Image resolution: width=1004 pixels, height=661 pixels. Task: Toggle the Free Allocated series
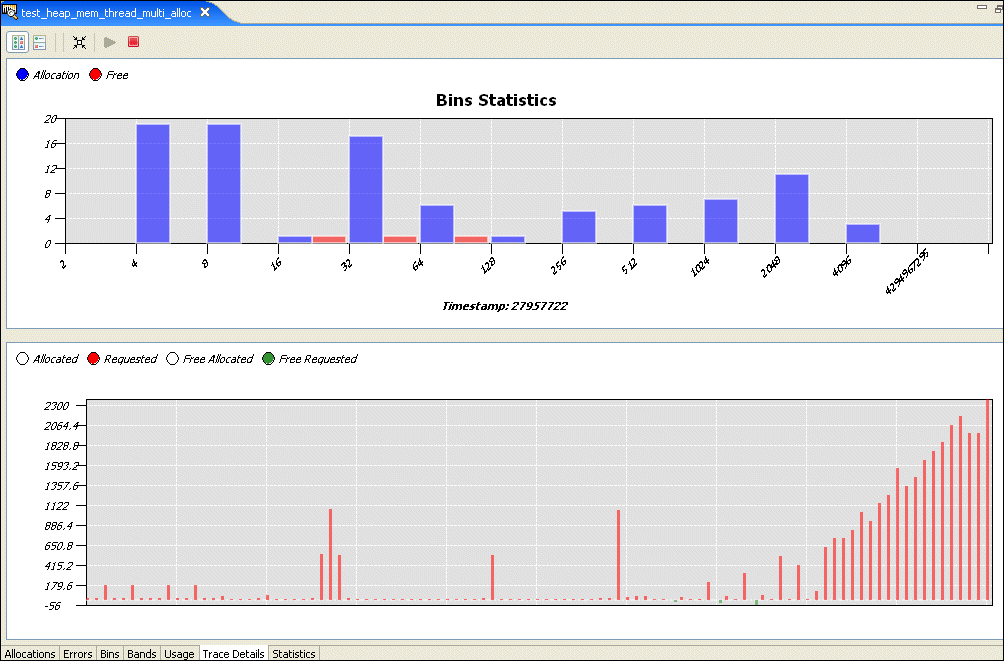click(173, 359)
